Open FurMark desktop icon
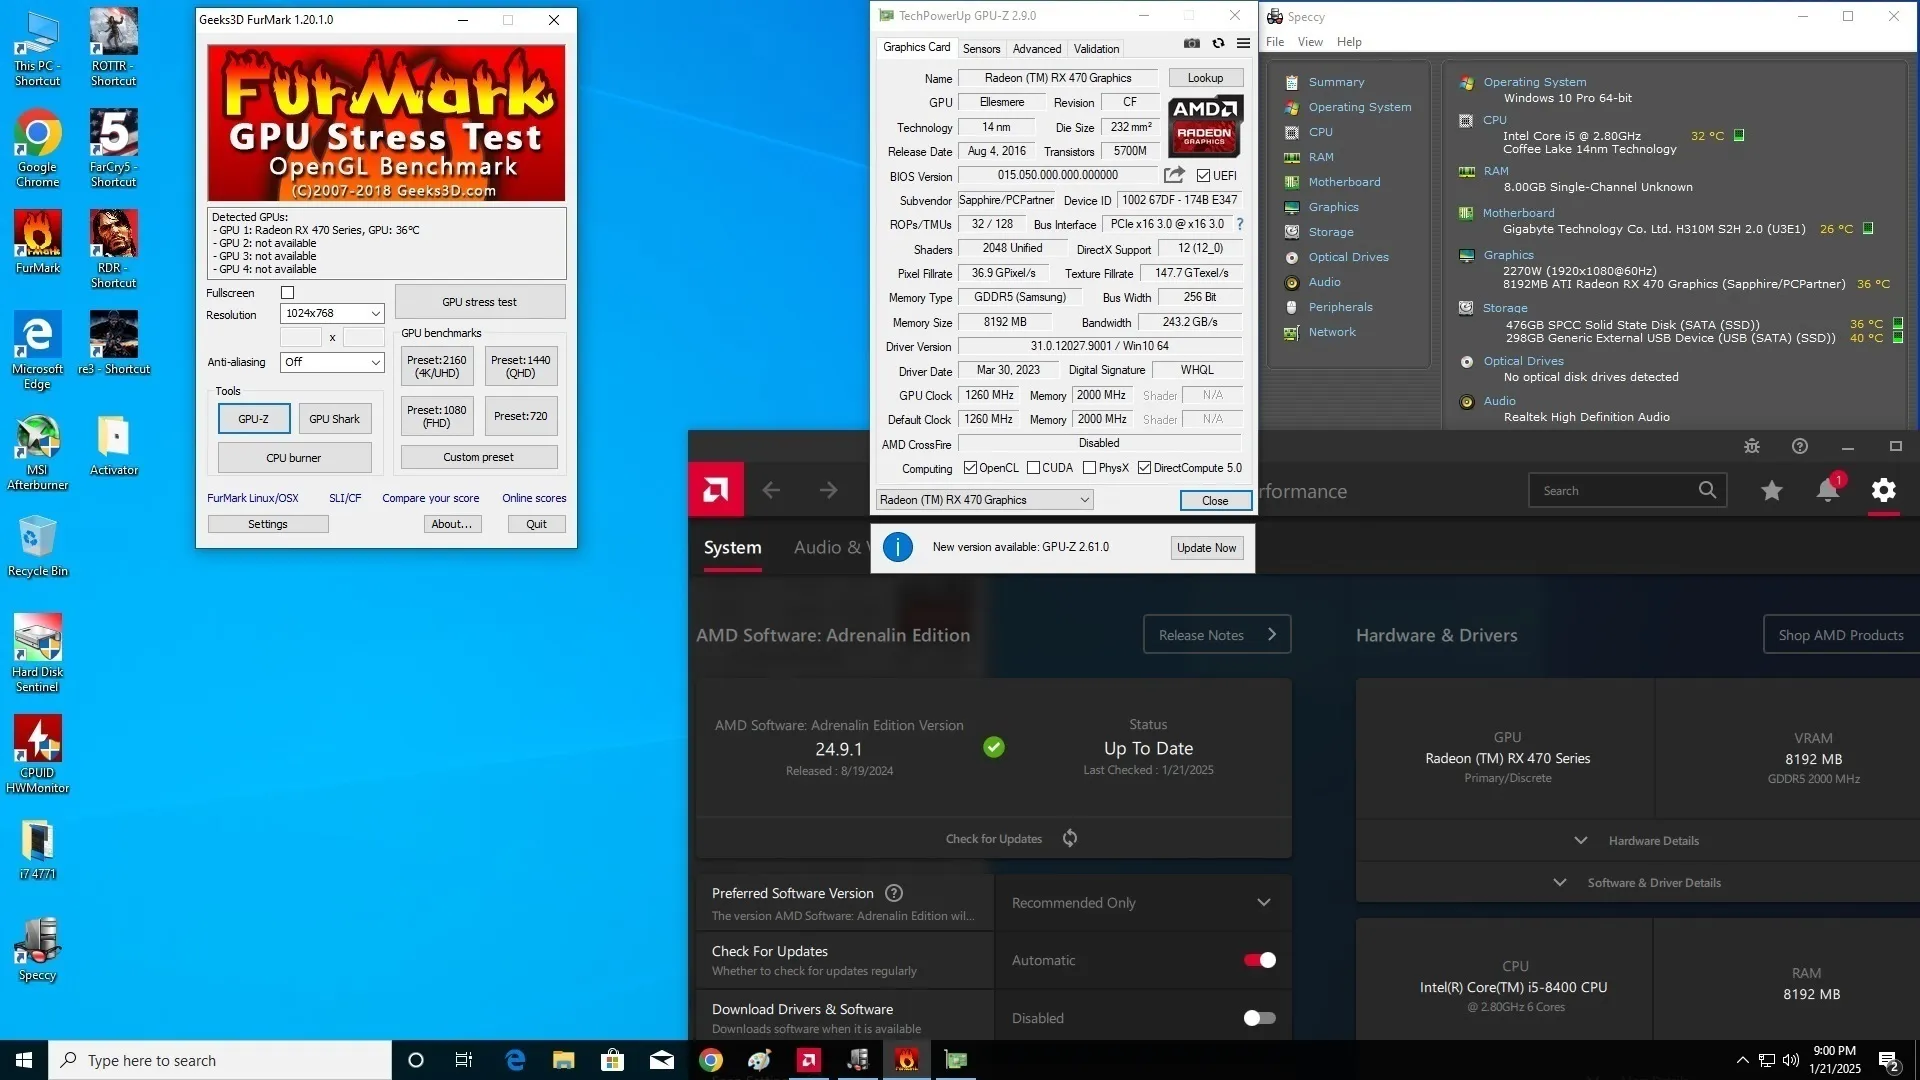 tap(38, 242)
